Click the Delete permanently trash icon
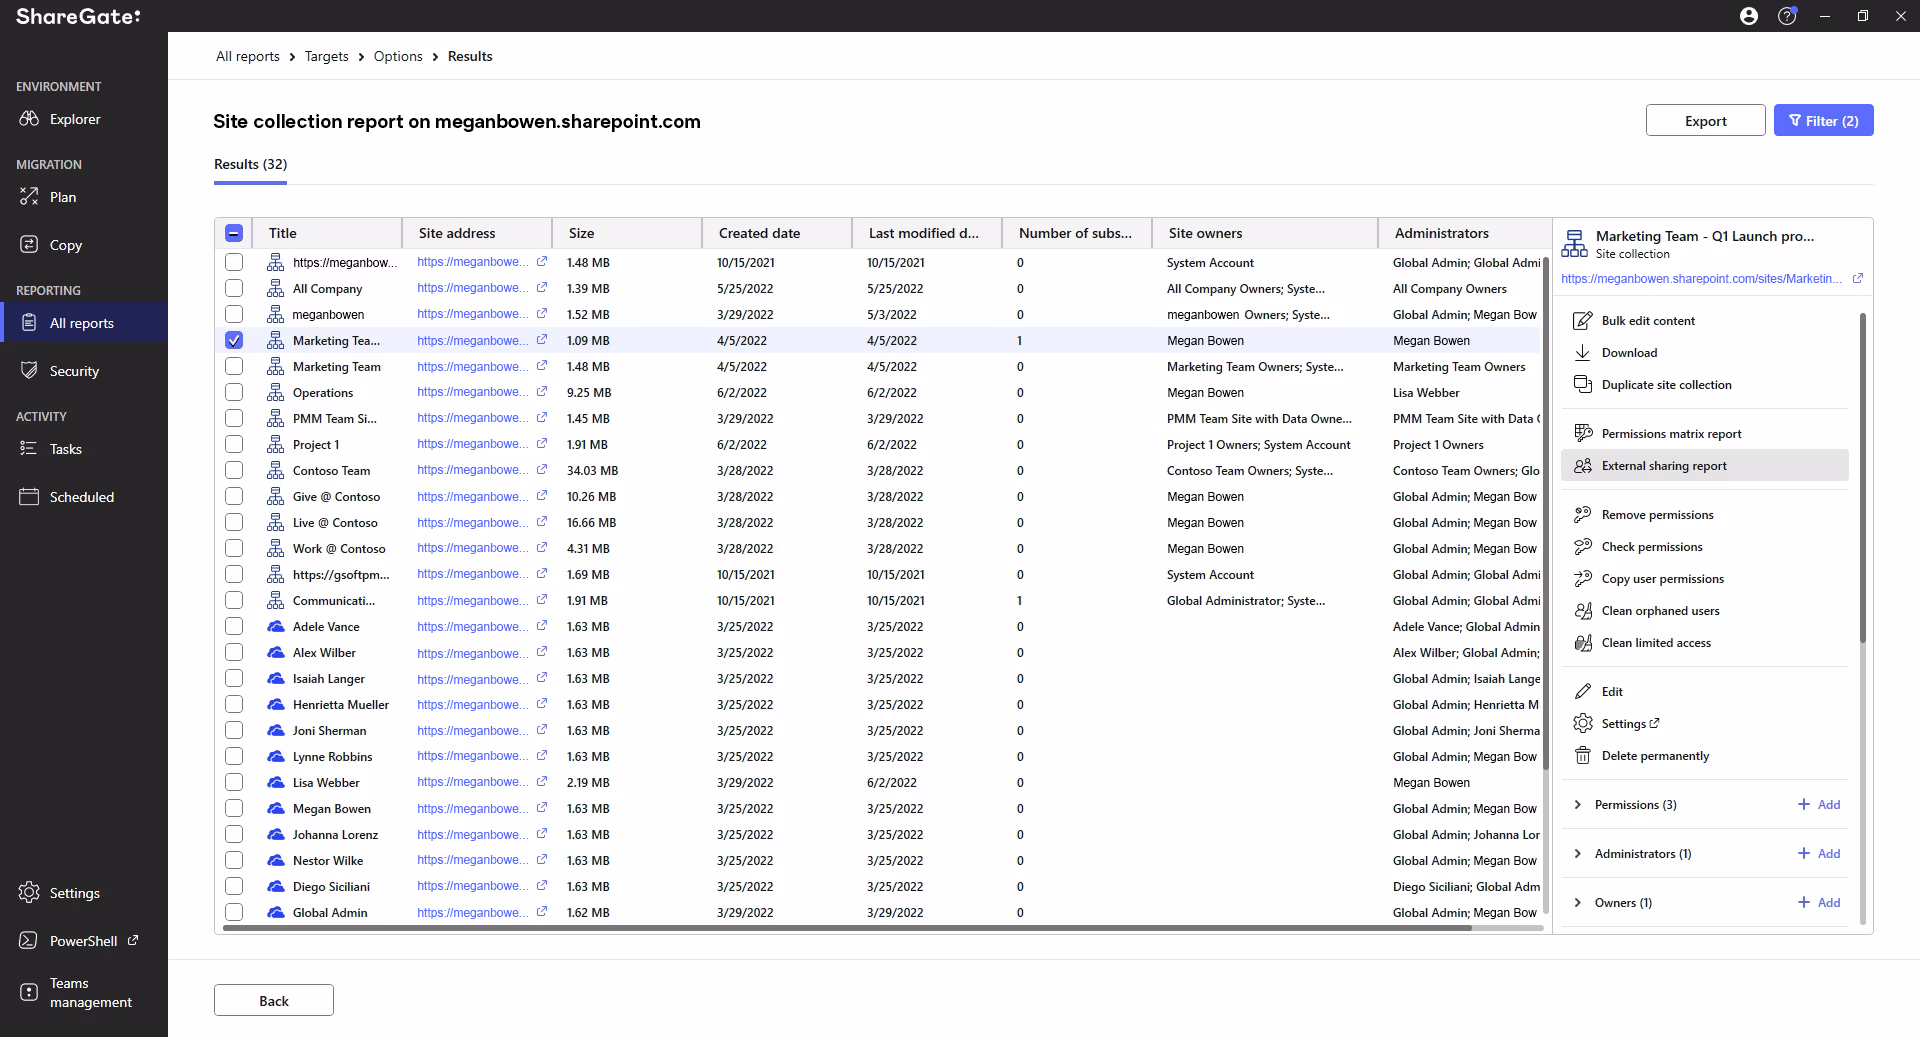 tap(1582, 756)
